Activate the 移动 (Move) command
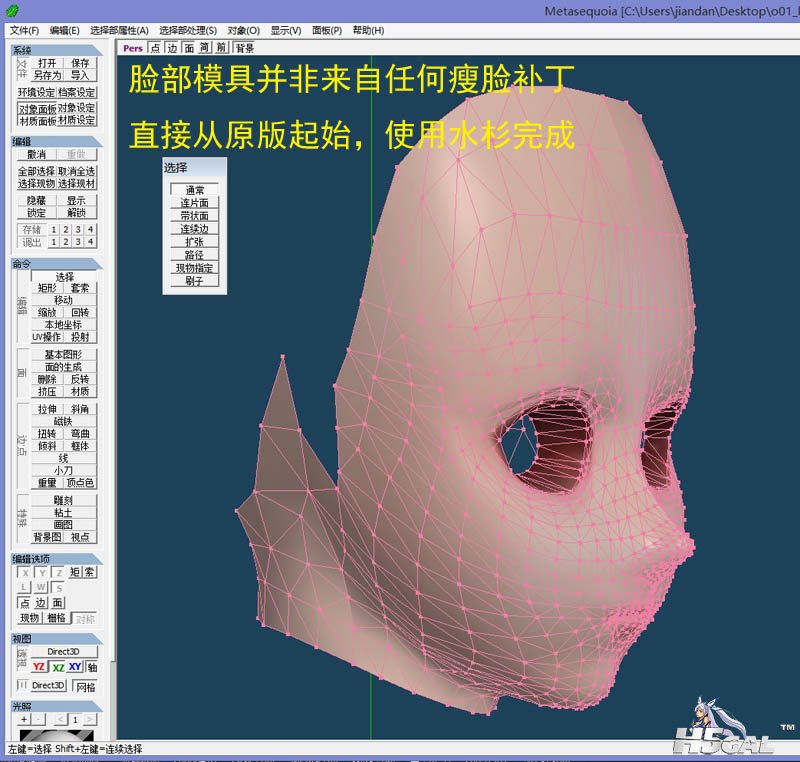 click(63, 300)
